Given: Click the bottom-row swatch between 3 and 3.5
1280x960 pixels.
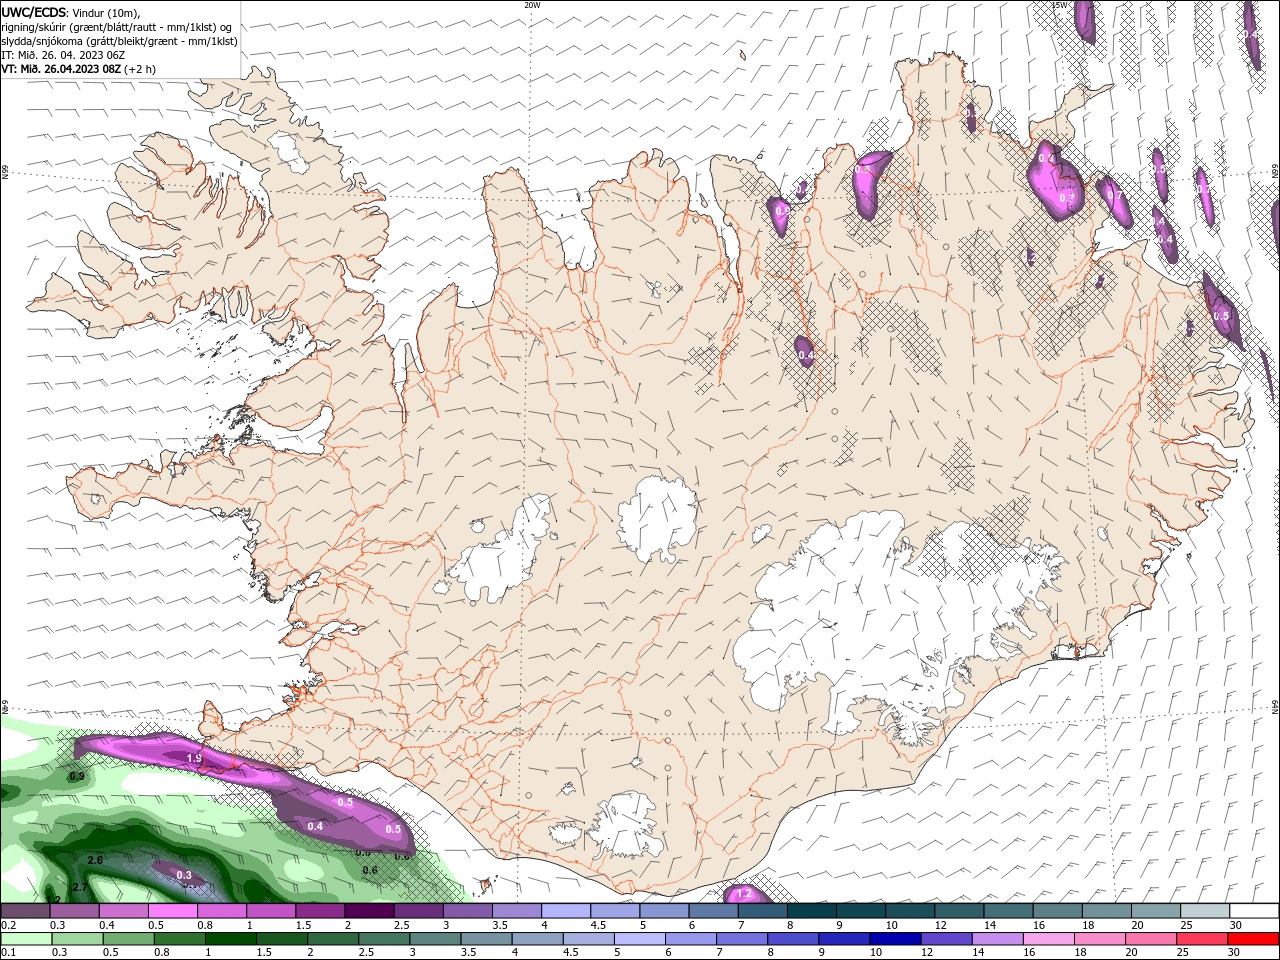Looking at the screenshot, I should pos(434,939).
